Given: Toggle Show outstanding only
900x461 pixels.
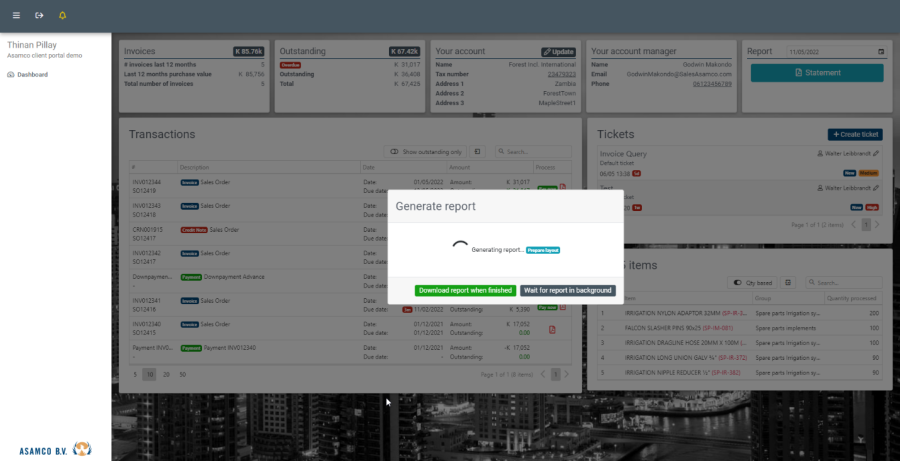Looking at the screenshot, I should (x=425, y=152).
